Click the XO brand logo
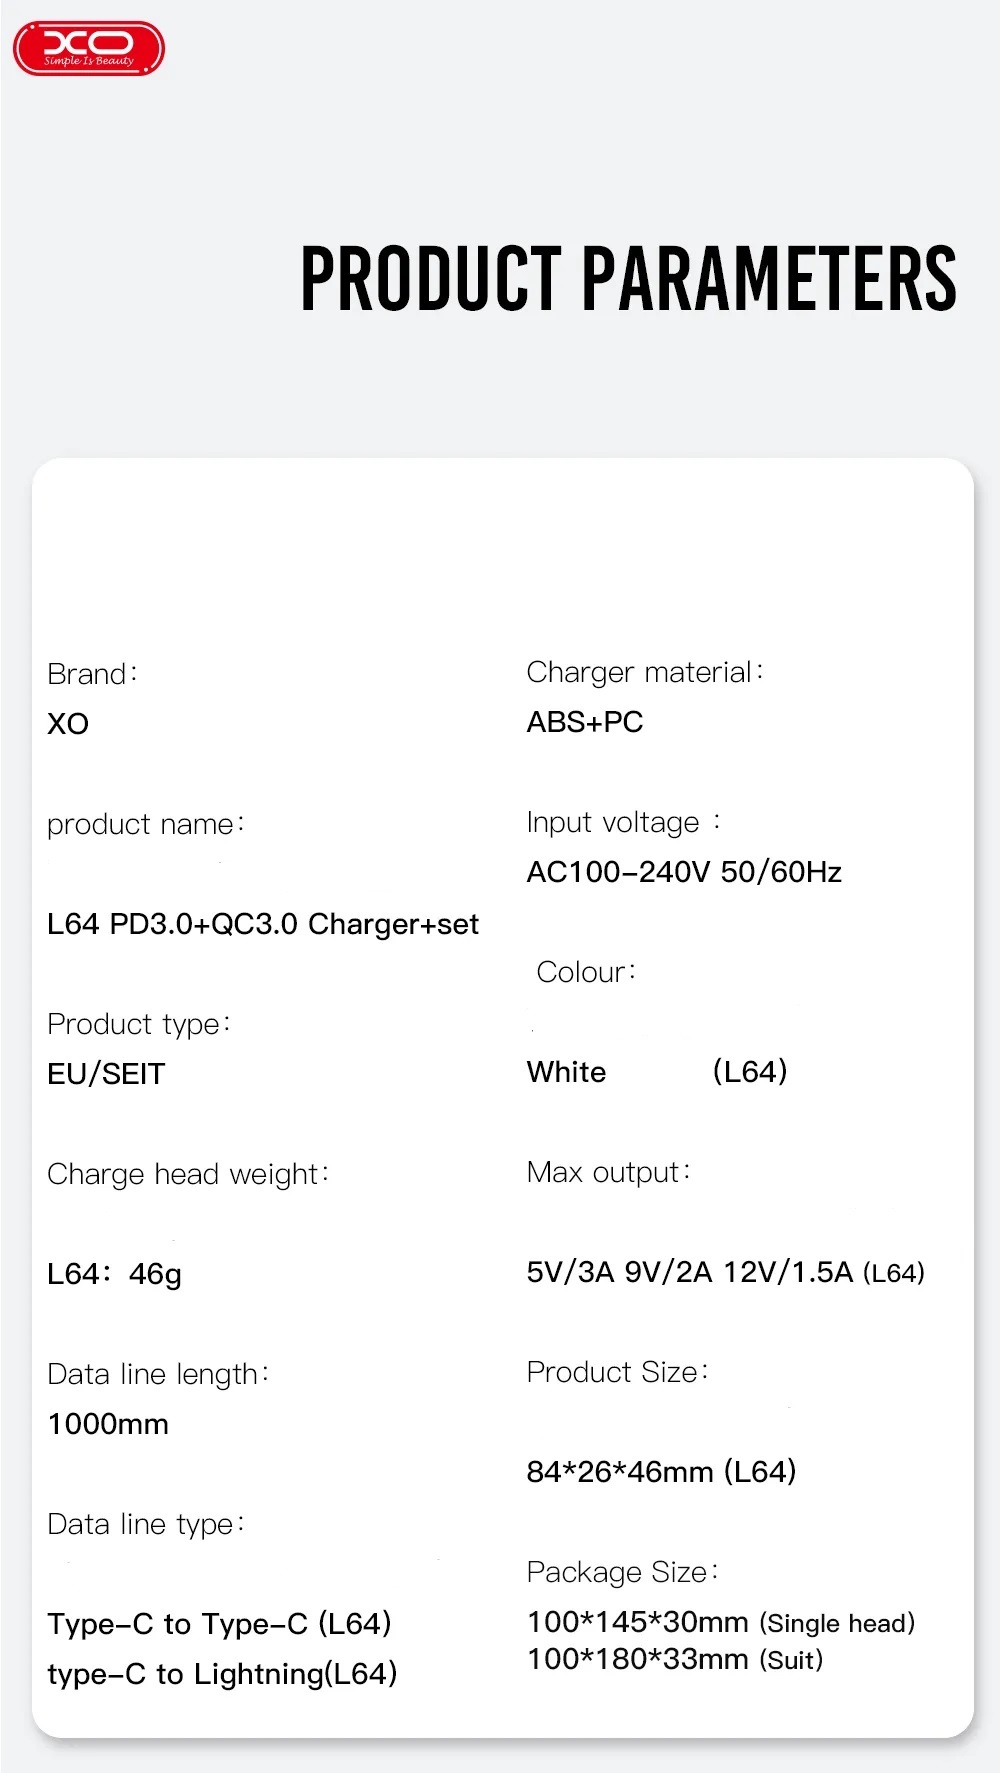The height and width of the screenshot is (1773, 1000). (x=89, y=48)
